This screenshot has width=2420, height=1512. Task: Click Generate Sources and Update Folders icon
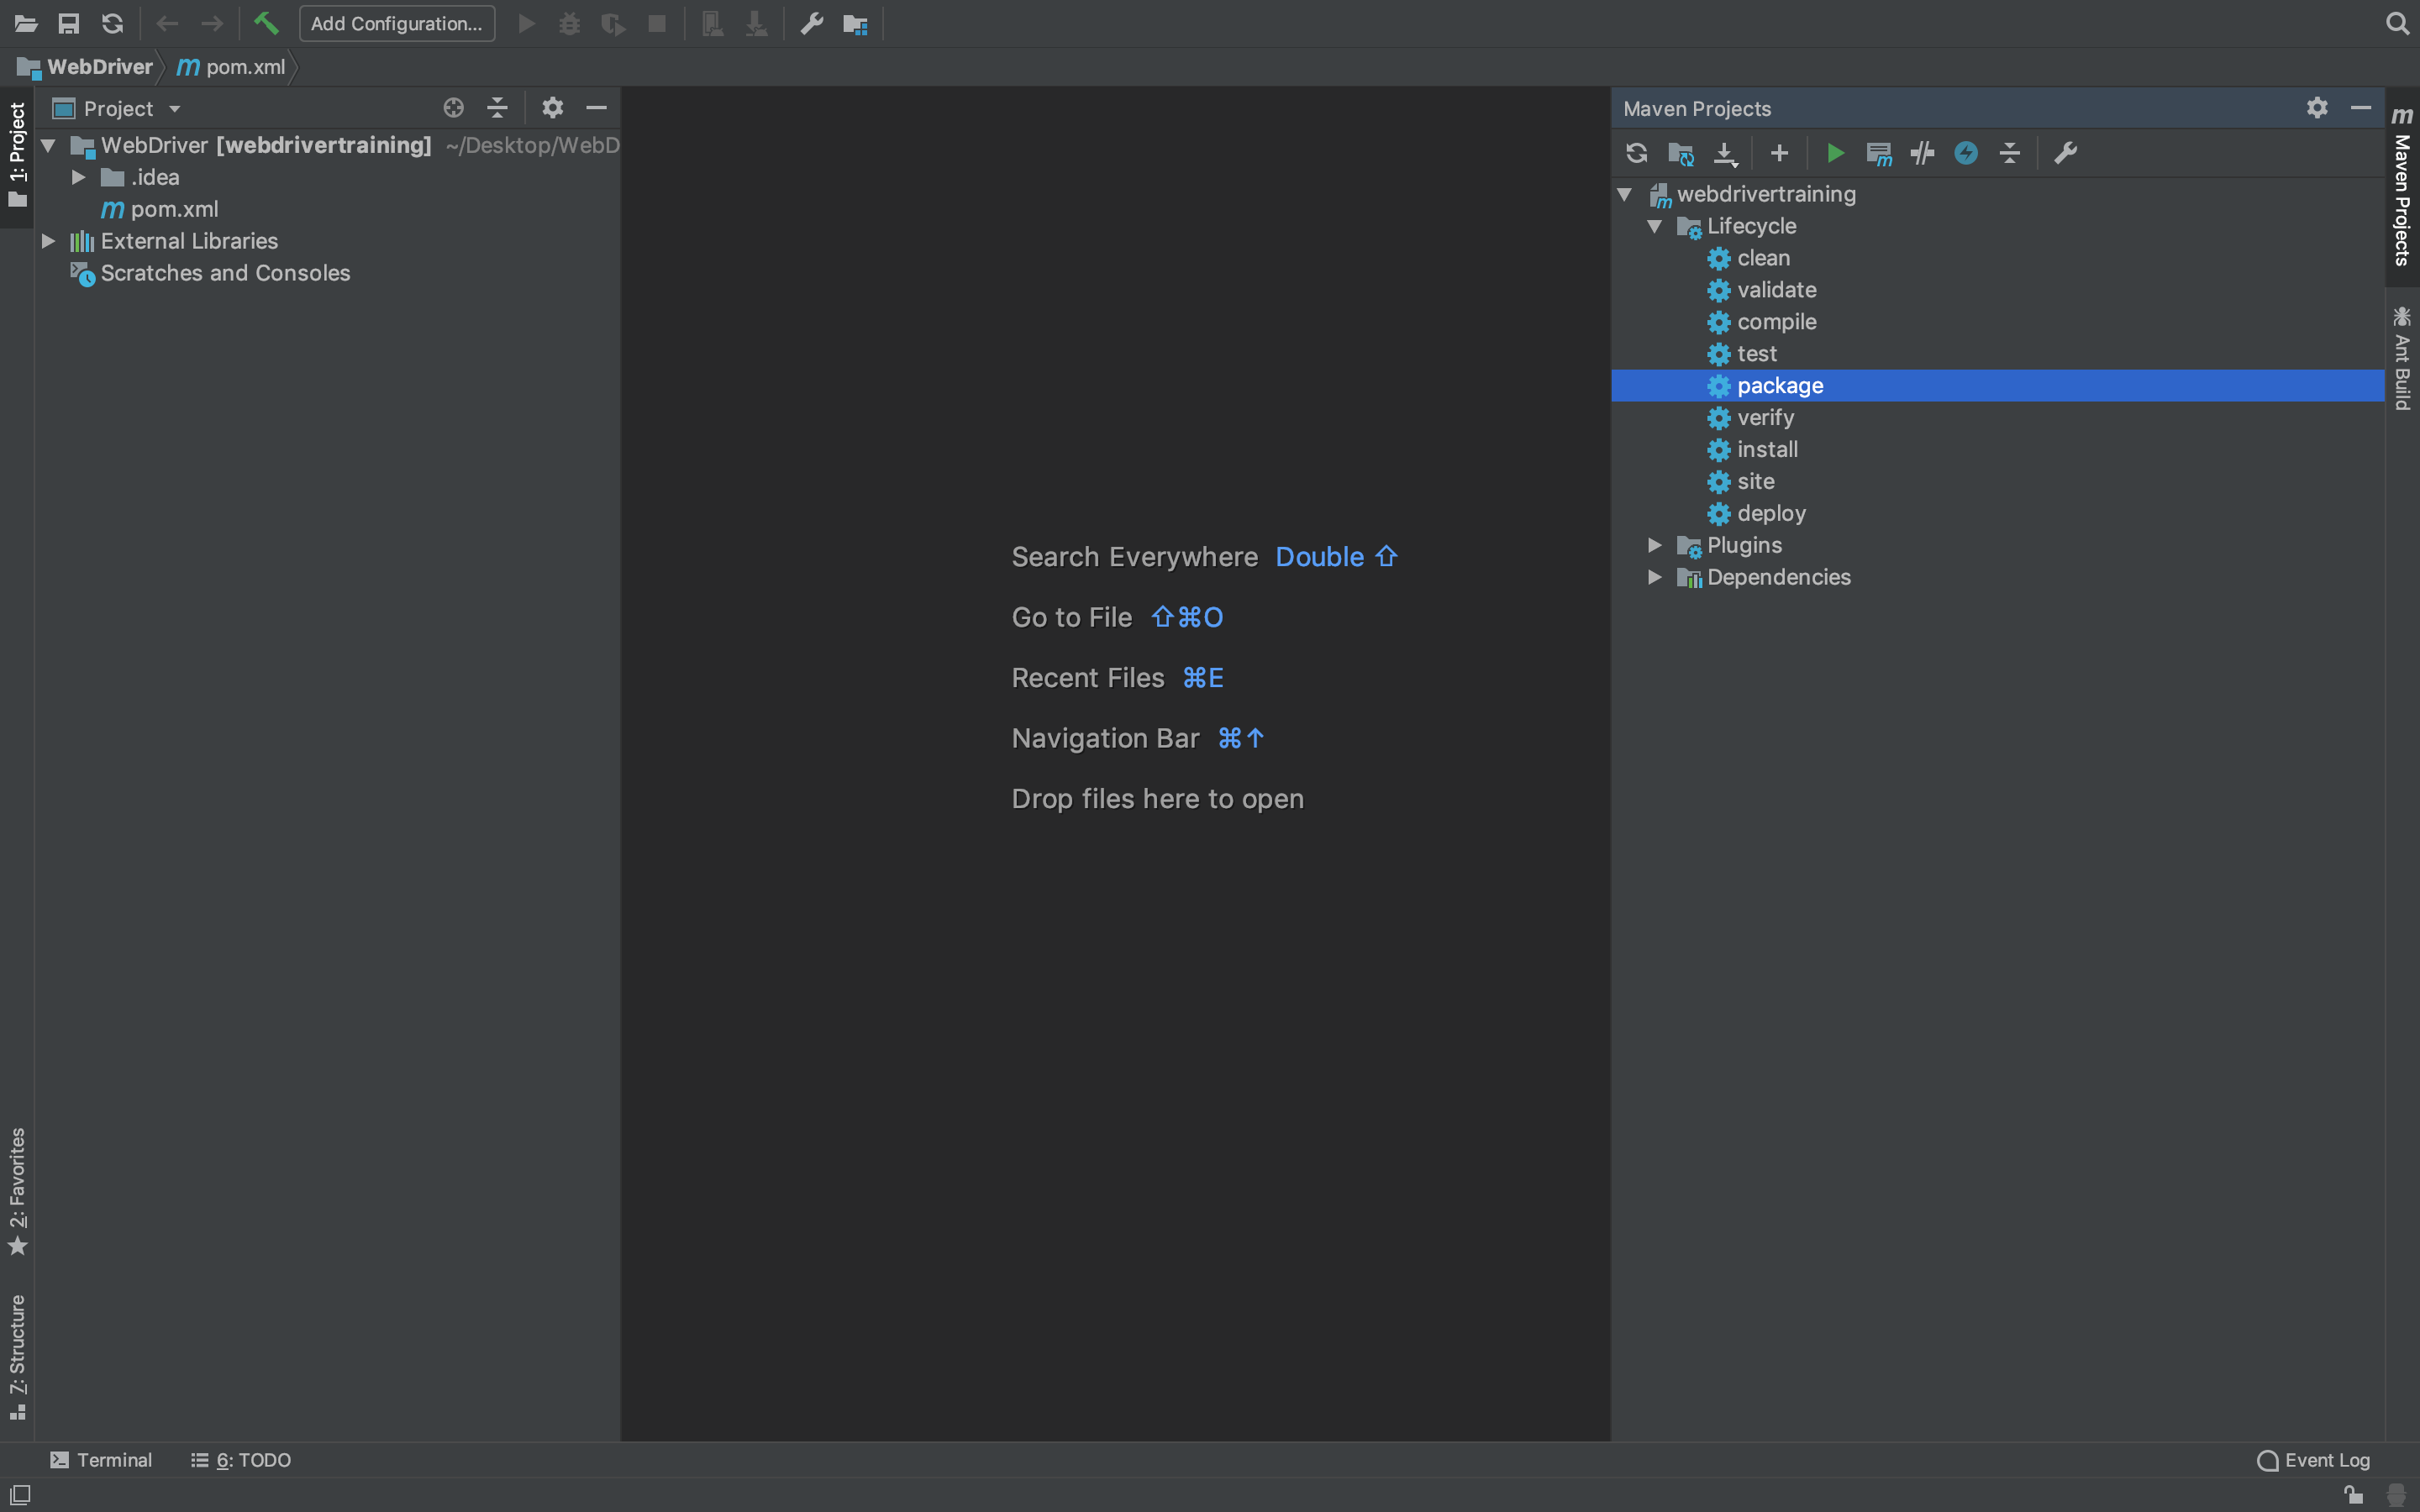click(x=1681, y=153)
